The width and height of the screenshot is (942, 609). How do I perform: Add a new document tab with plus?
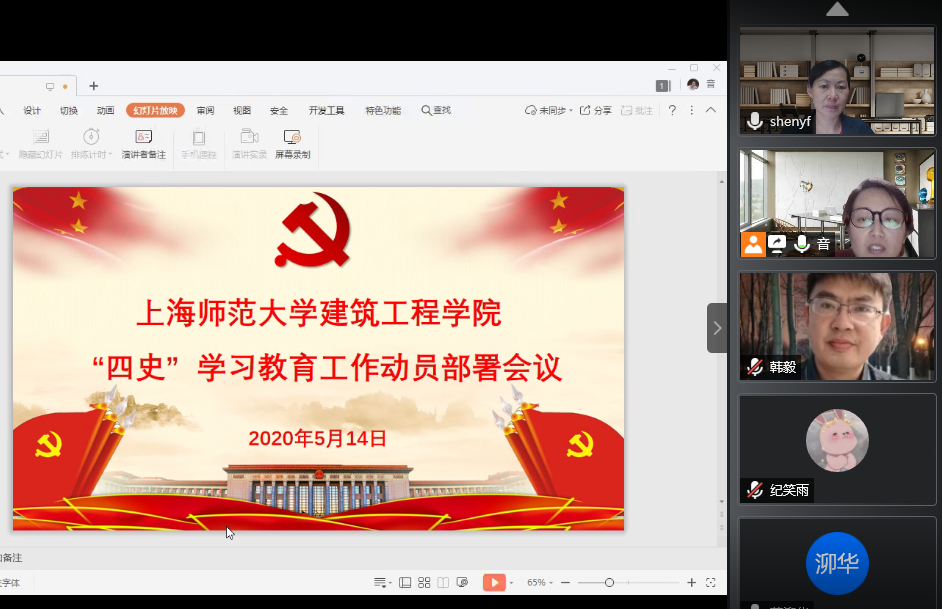point(93,86)
